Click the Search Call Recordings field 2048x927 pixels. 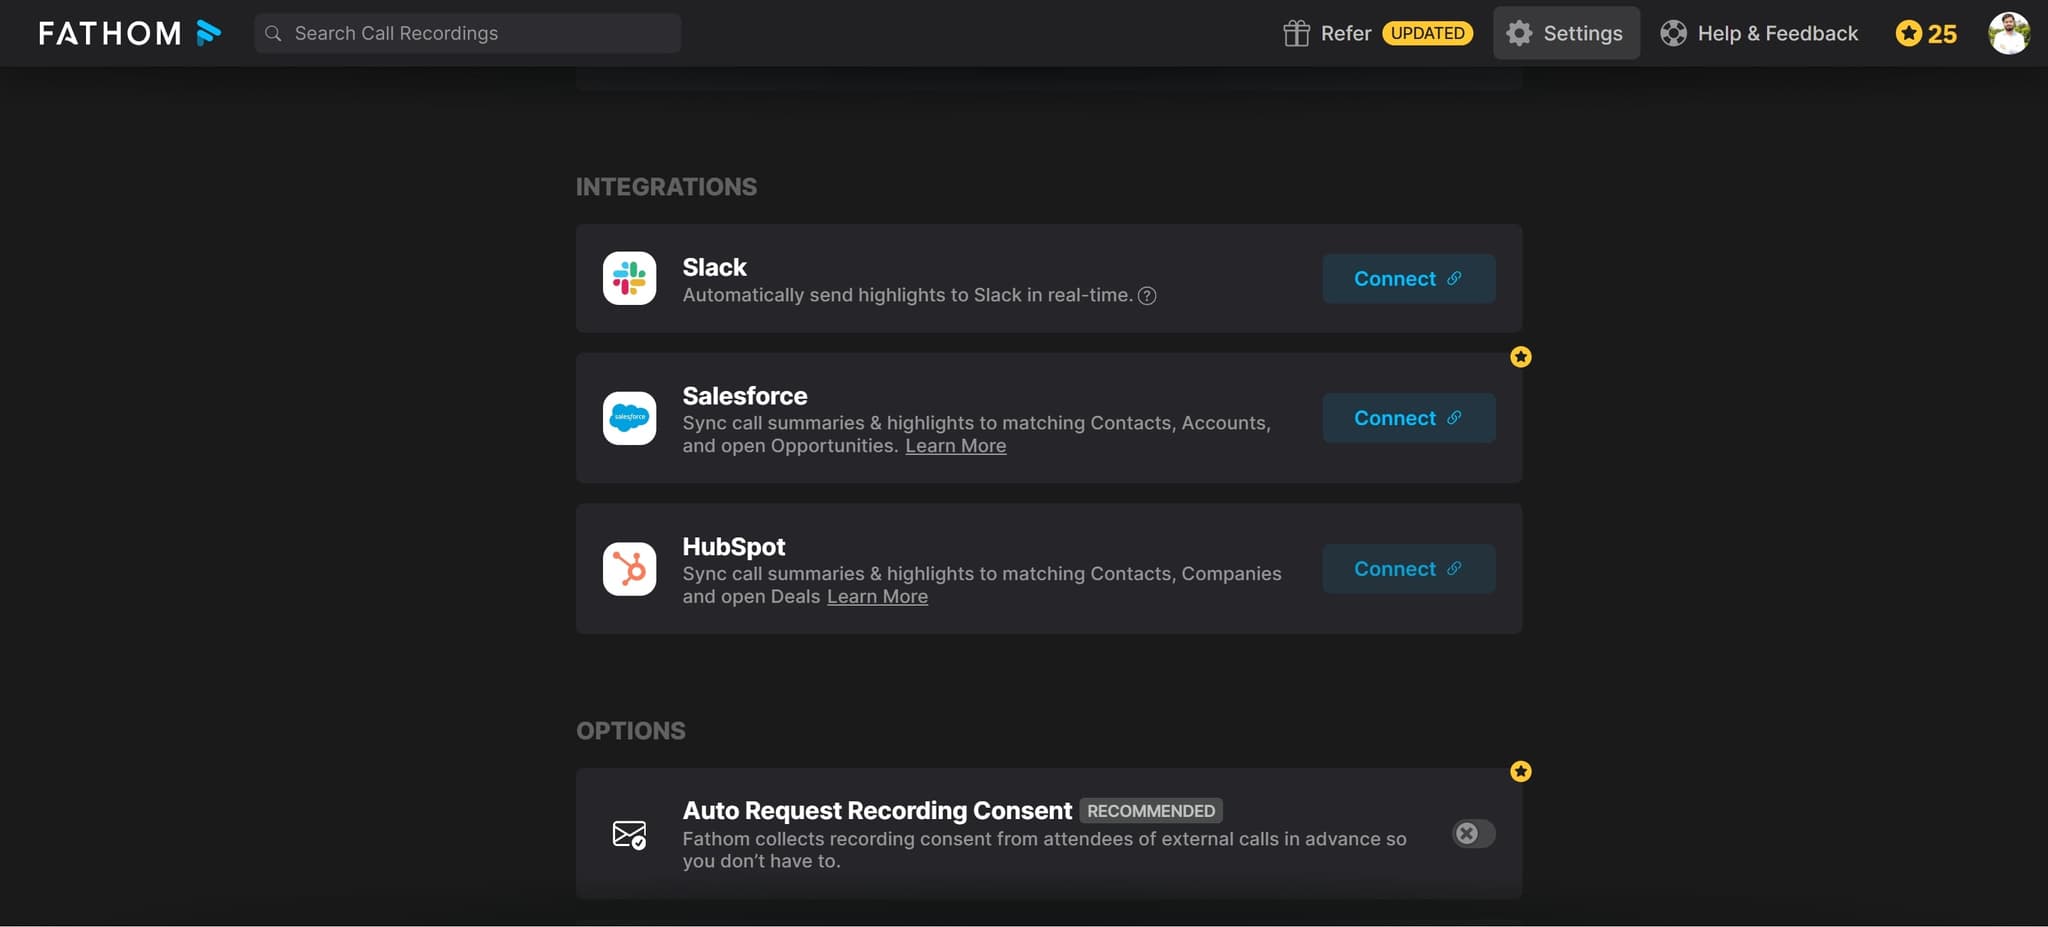(466, 33)
